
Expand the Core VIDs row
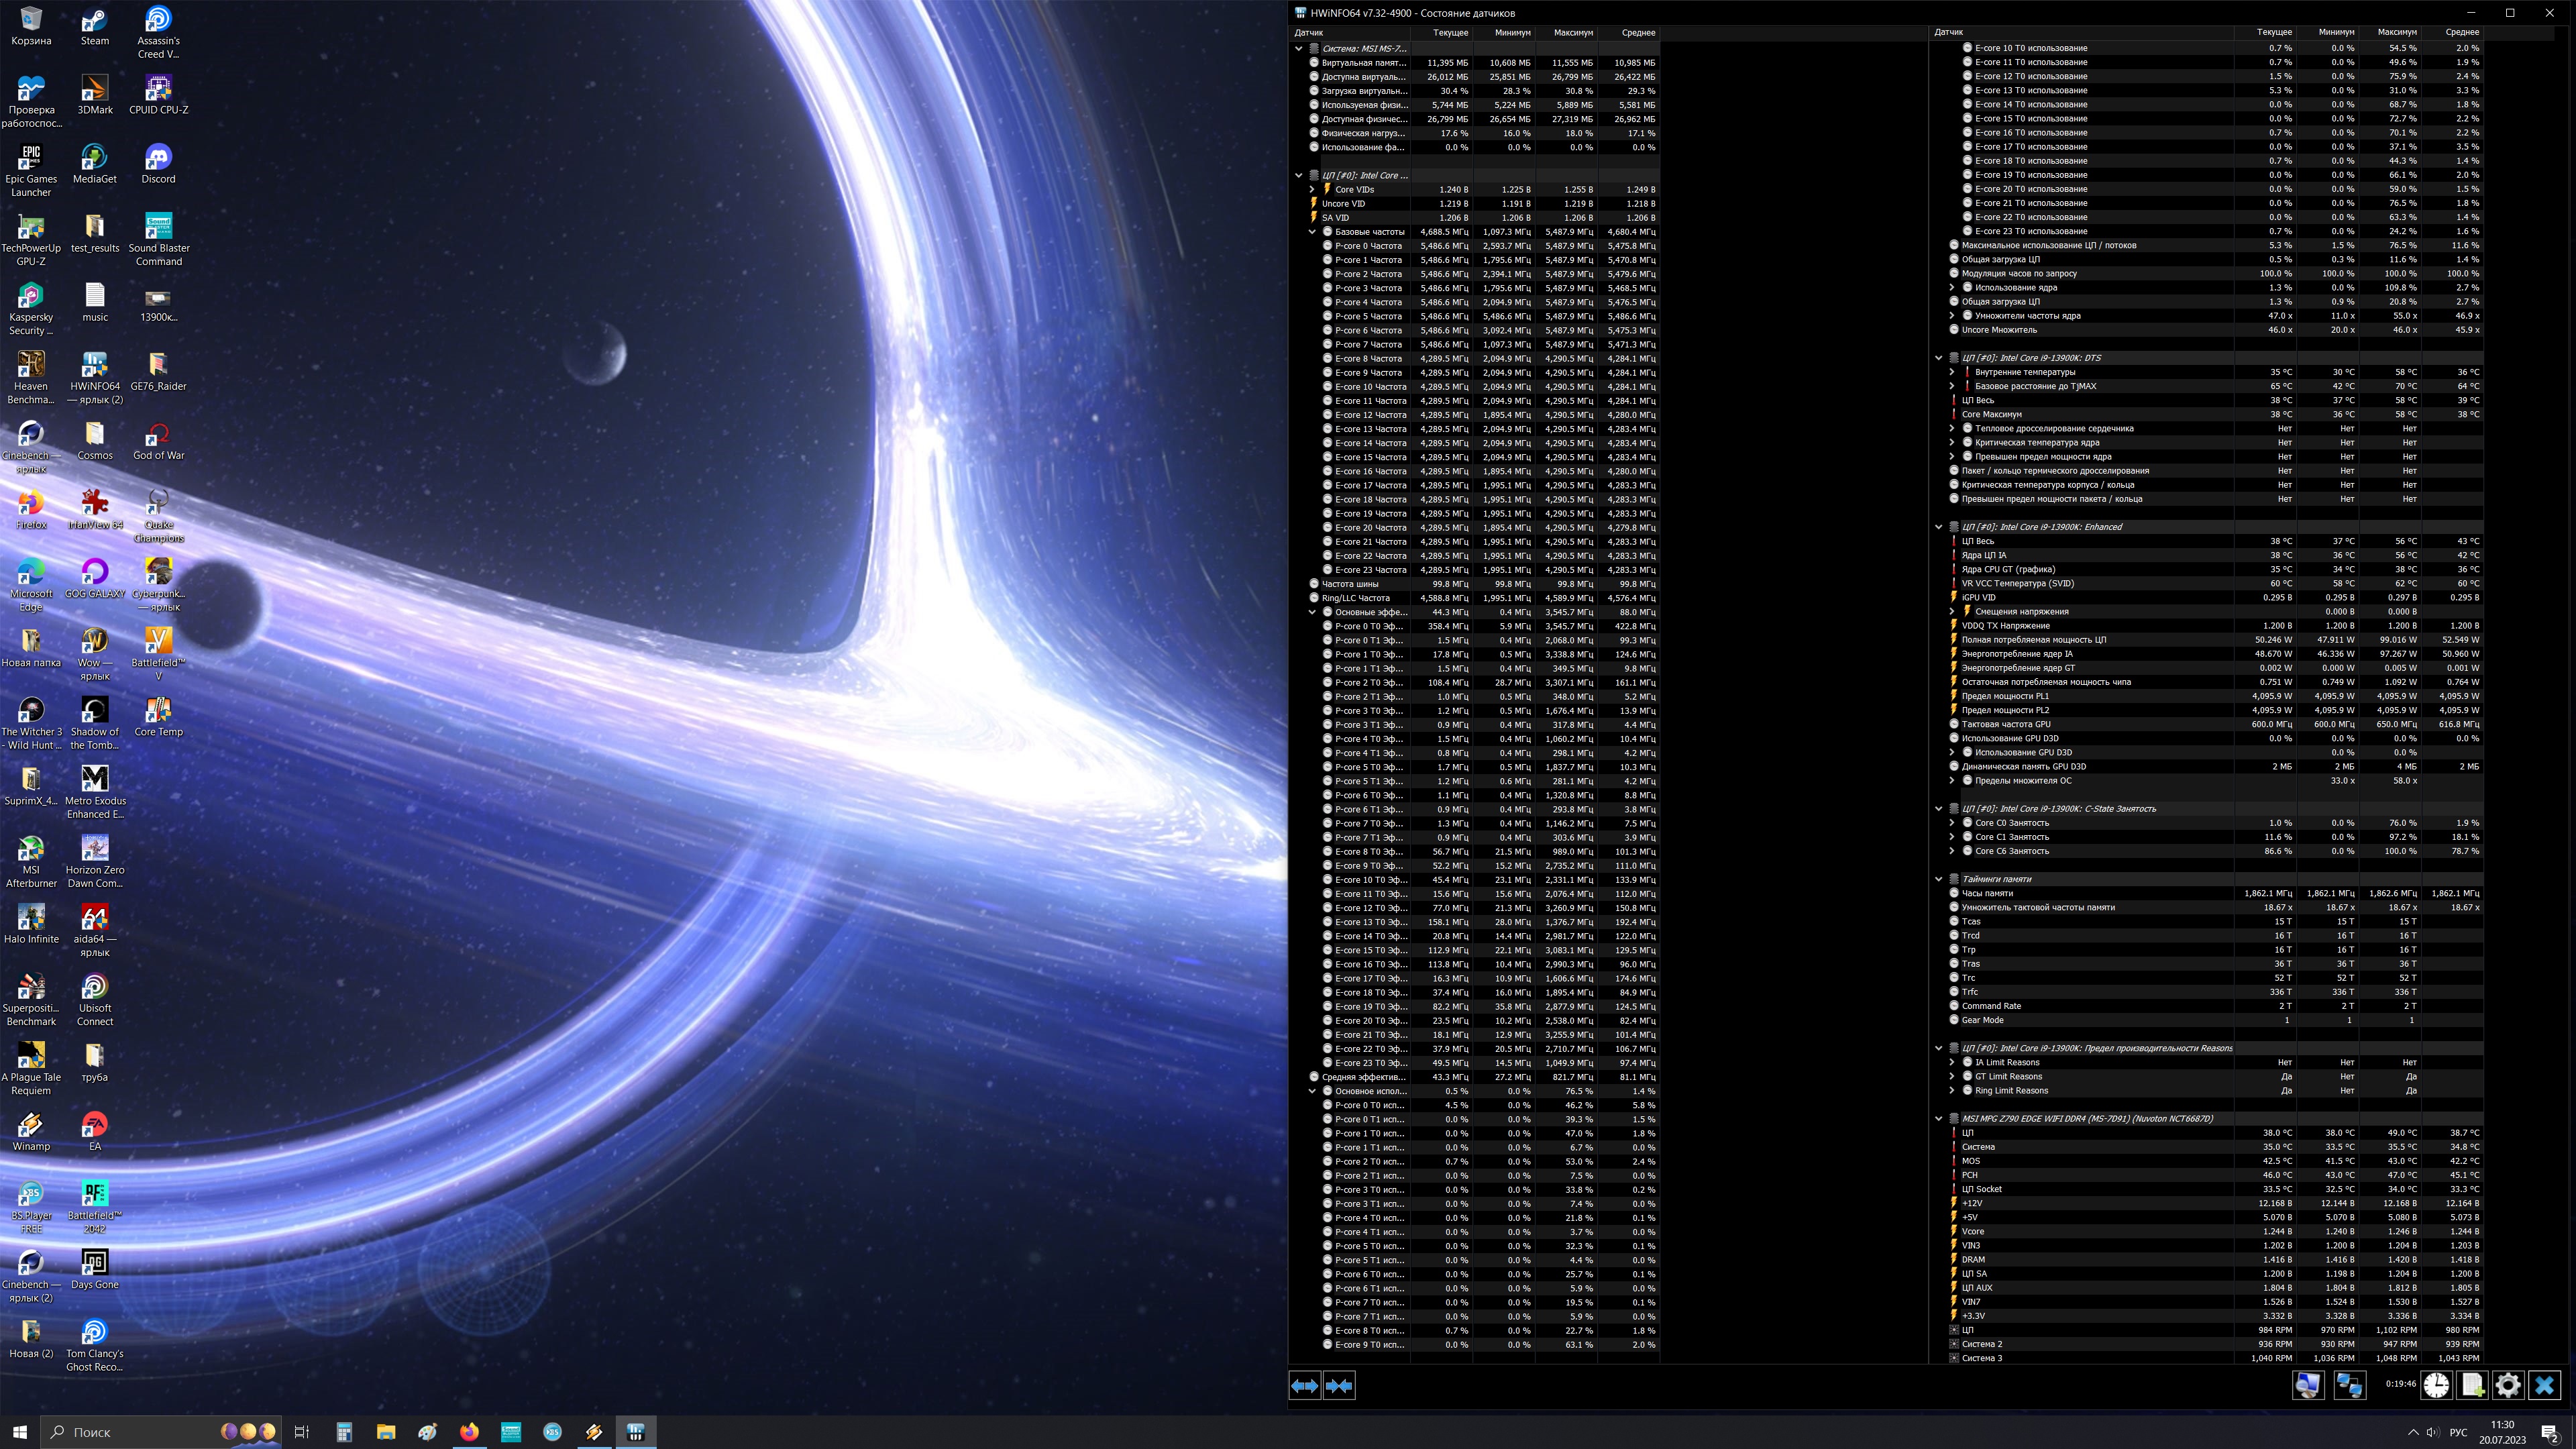coord(1312,189)
